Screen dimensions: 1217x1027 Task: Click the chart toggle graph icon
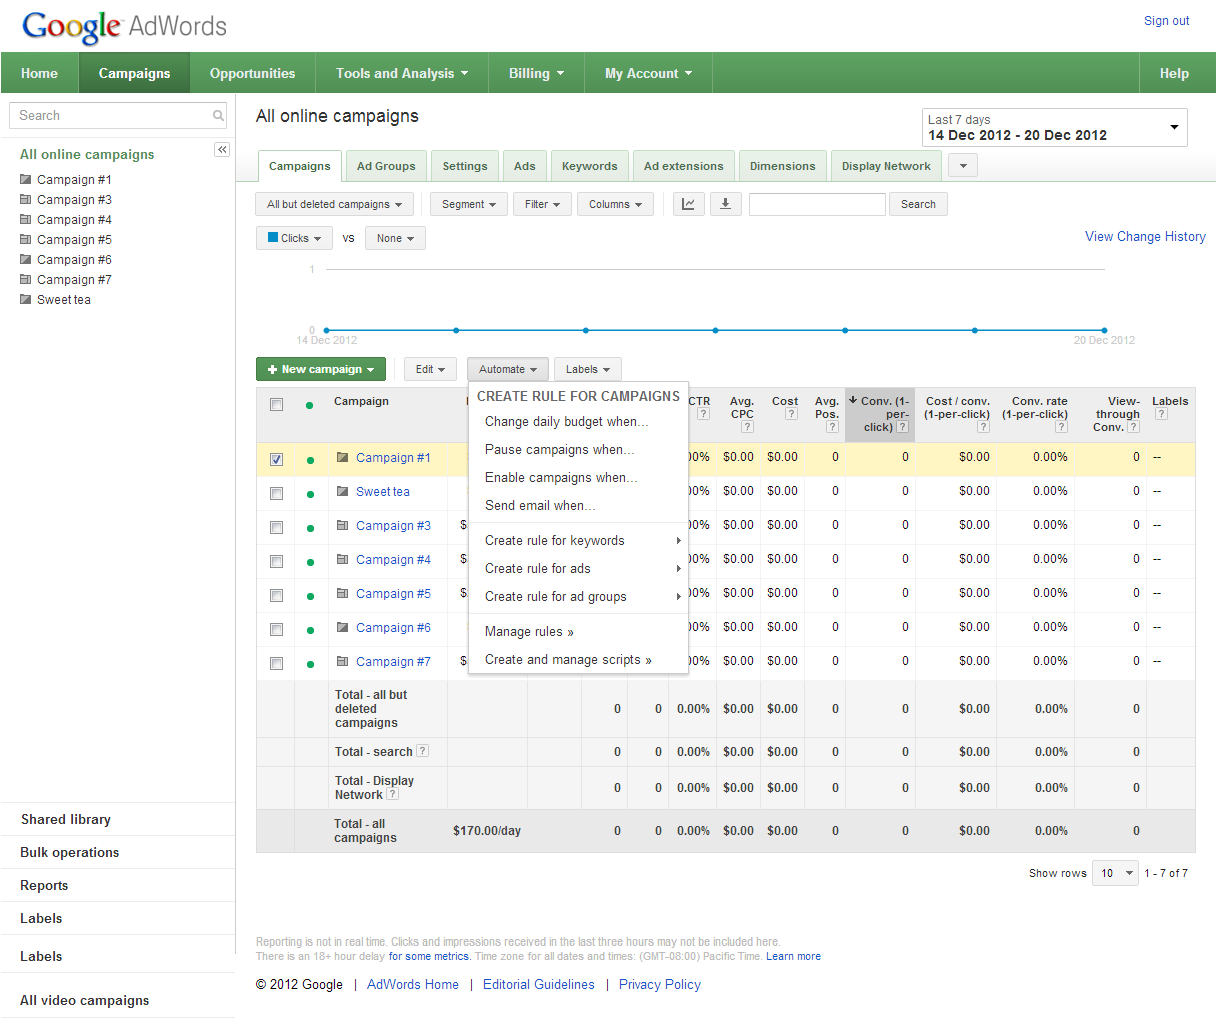click(688, 204)
